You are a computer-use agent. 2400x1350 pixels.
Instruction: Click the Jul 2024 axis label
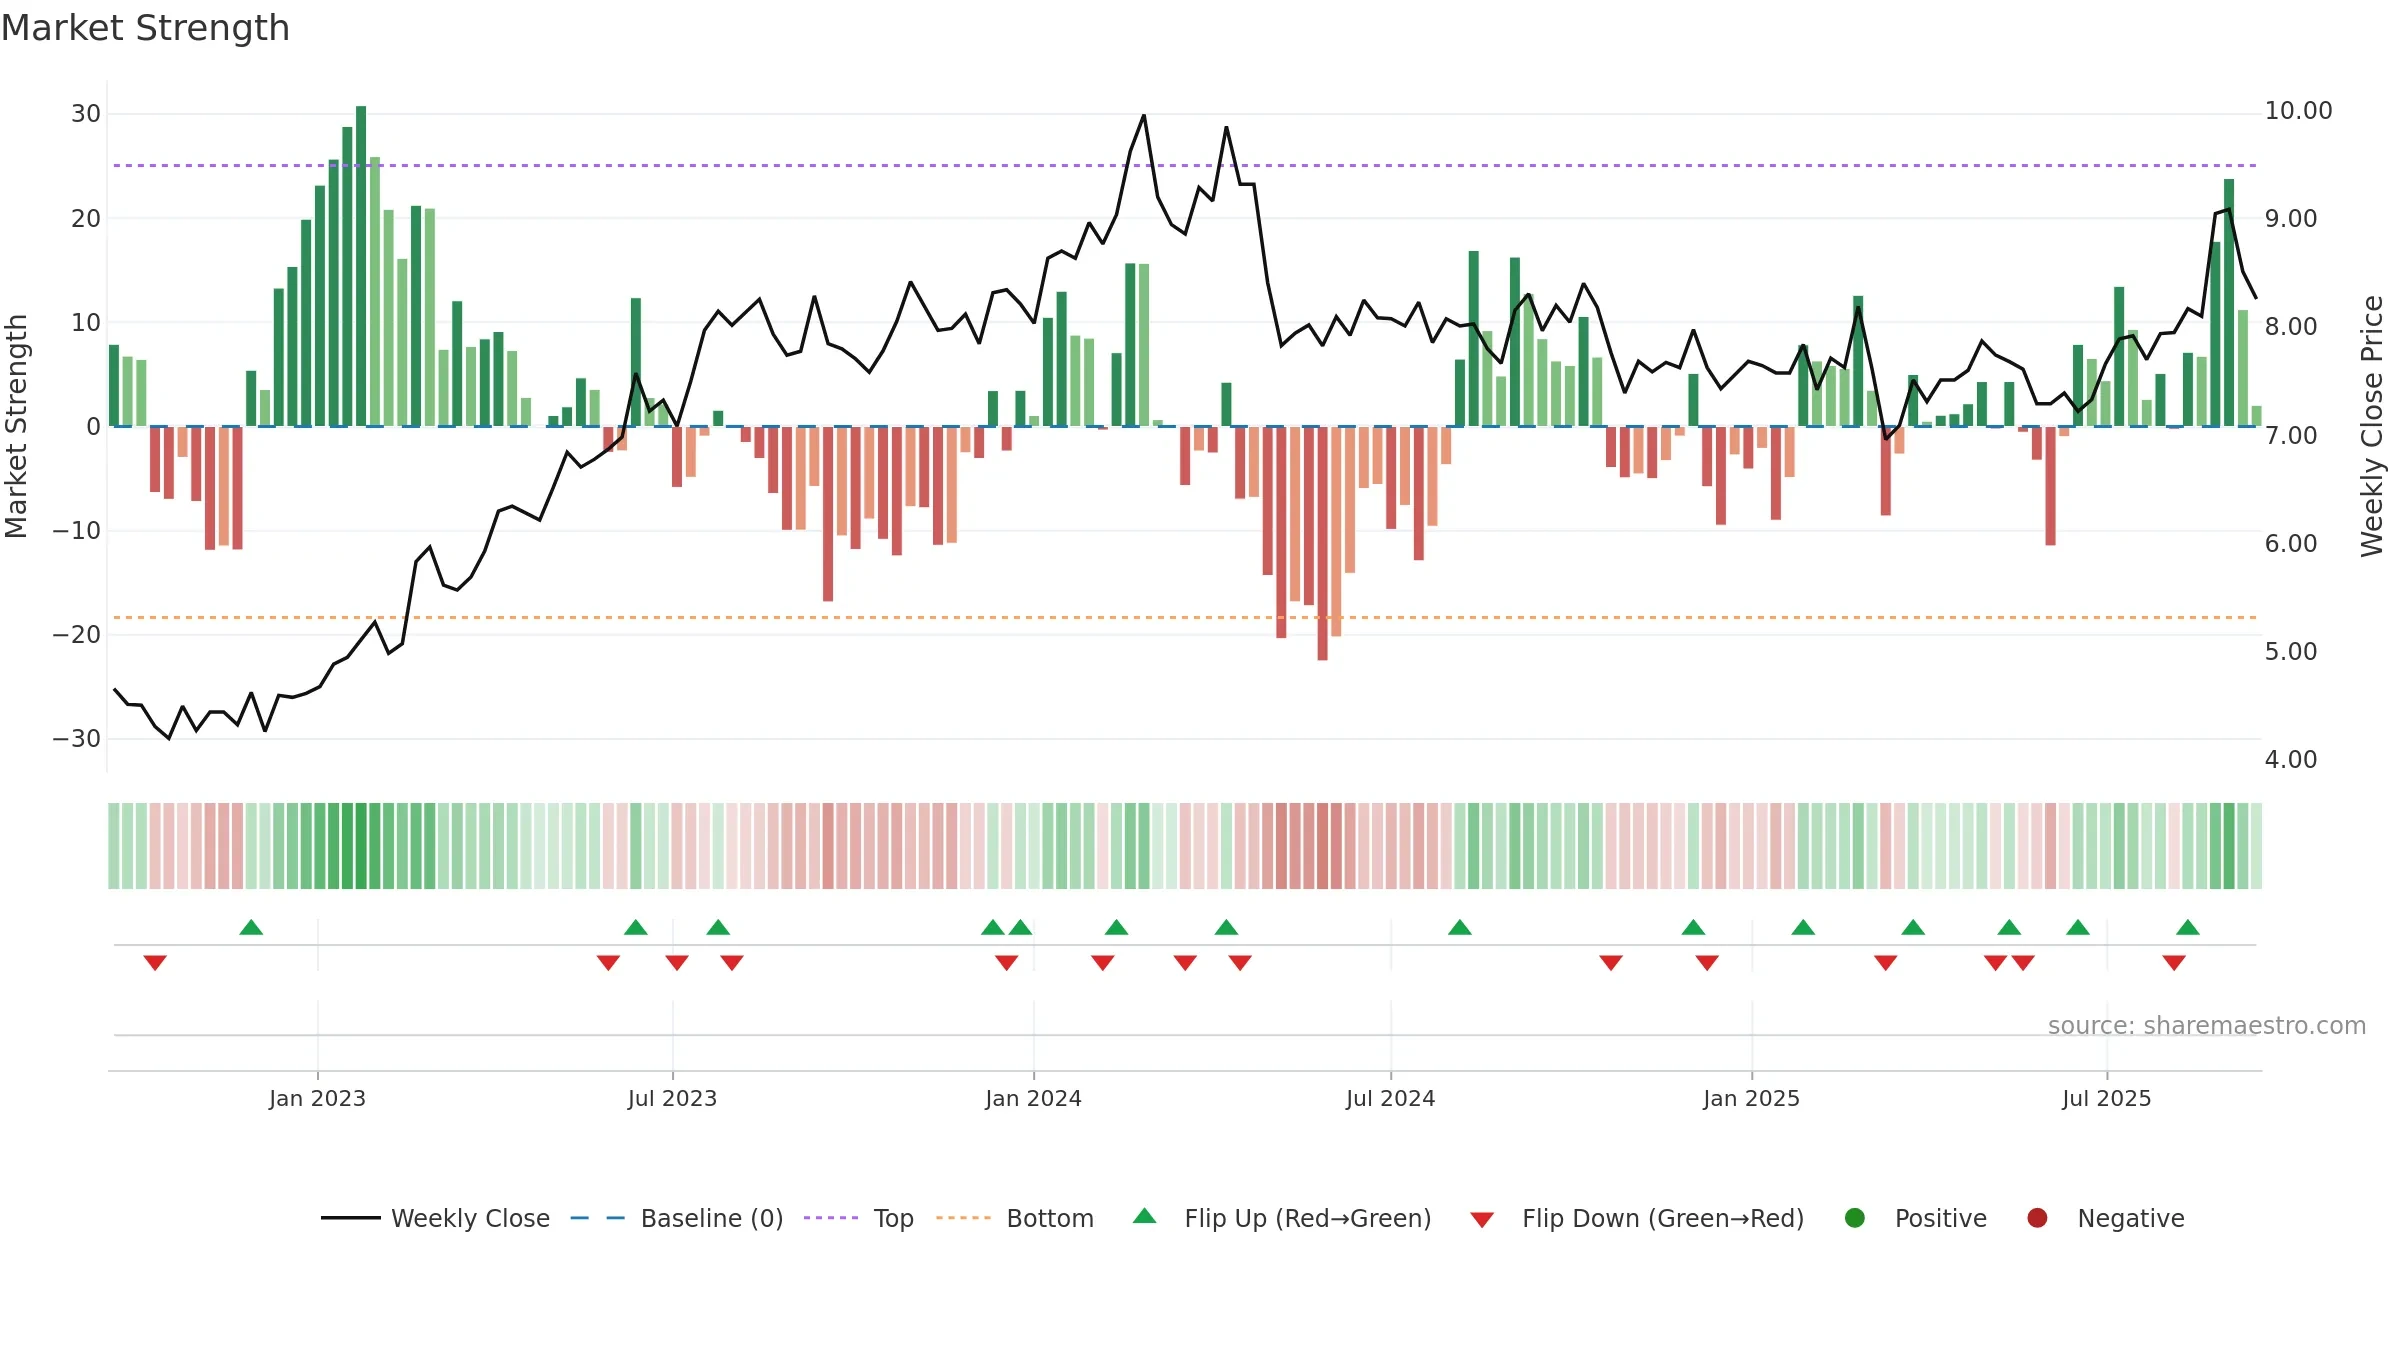(1390, 1098)
